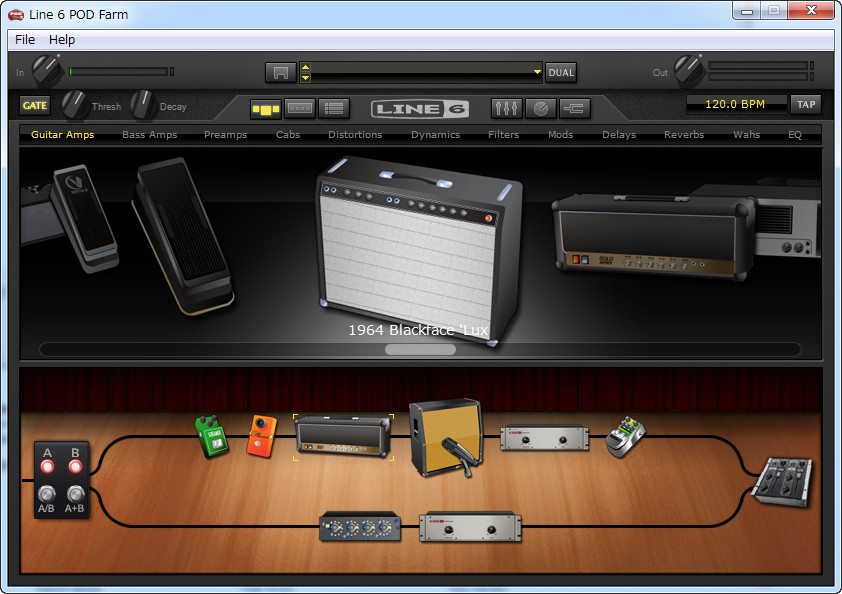Select the tan speaker cabinet with microphone

tap(446, 438)
